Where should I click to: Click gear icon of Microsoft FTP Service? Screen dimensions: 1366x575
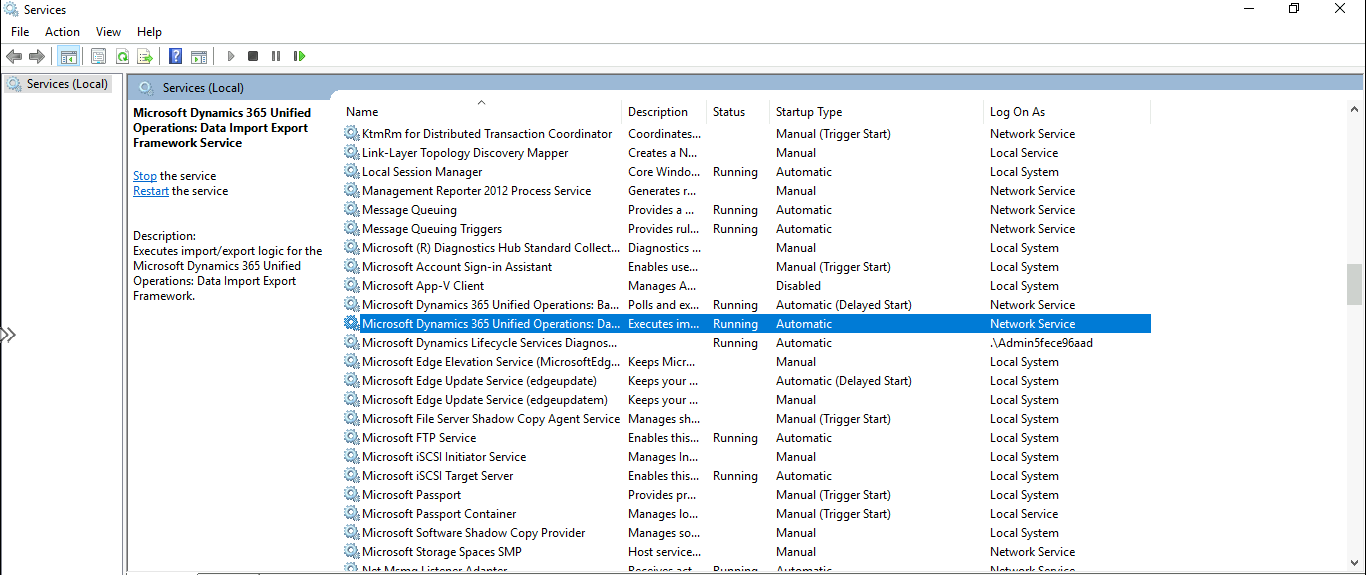point(351,438)
